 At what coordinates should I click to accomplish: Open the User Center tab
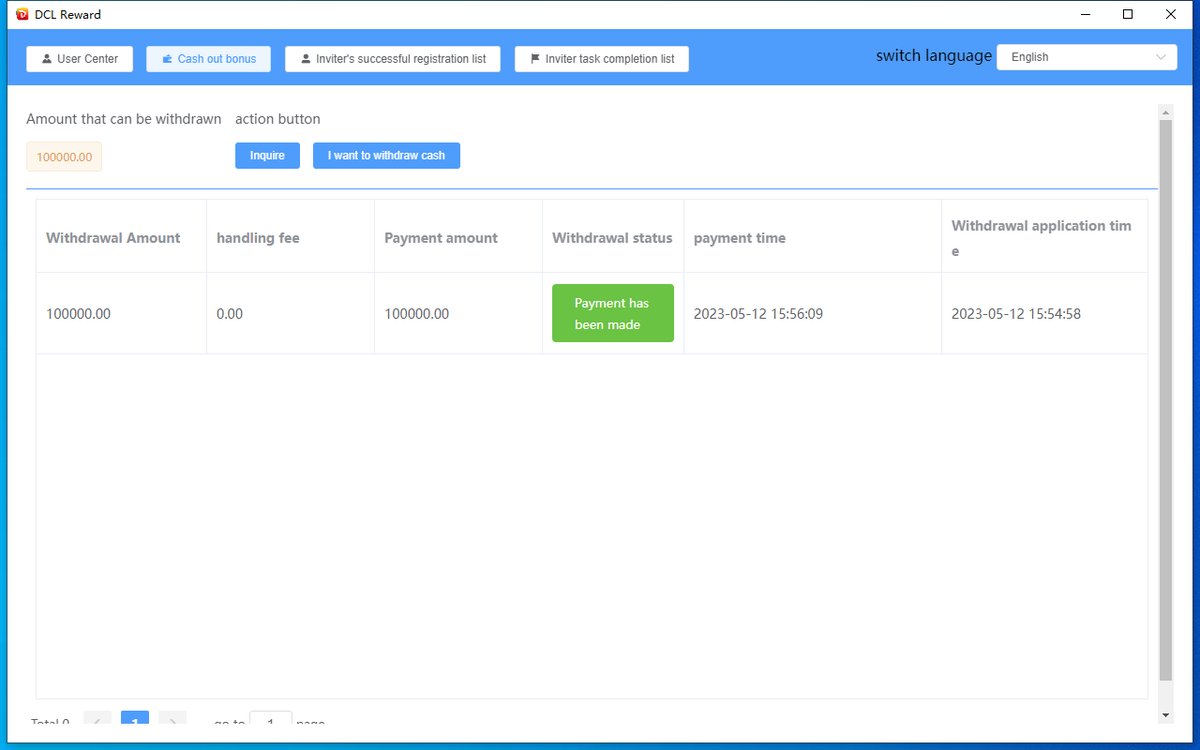point(79,59)
